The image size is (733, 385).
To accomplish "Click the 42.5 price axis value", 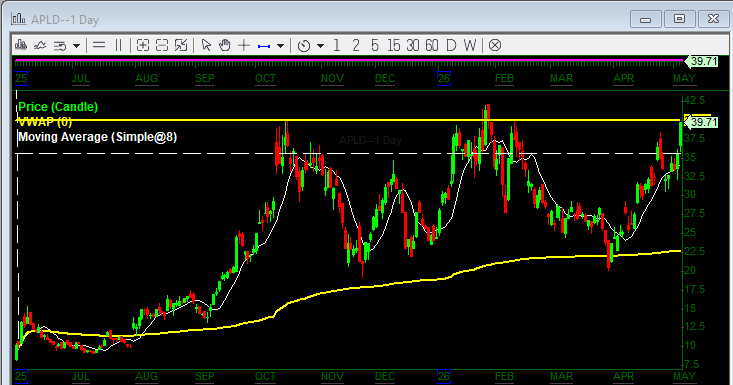I will click(694, 100).
